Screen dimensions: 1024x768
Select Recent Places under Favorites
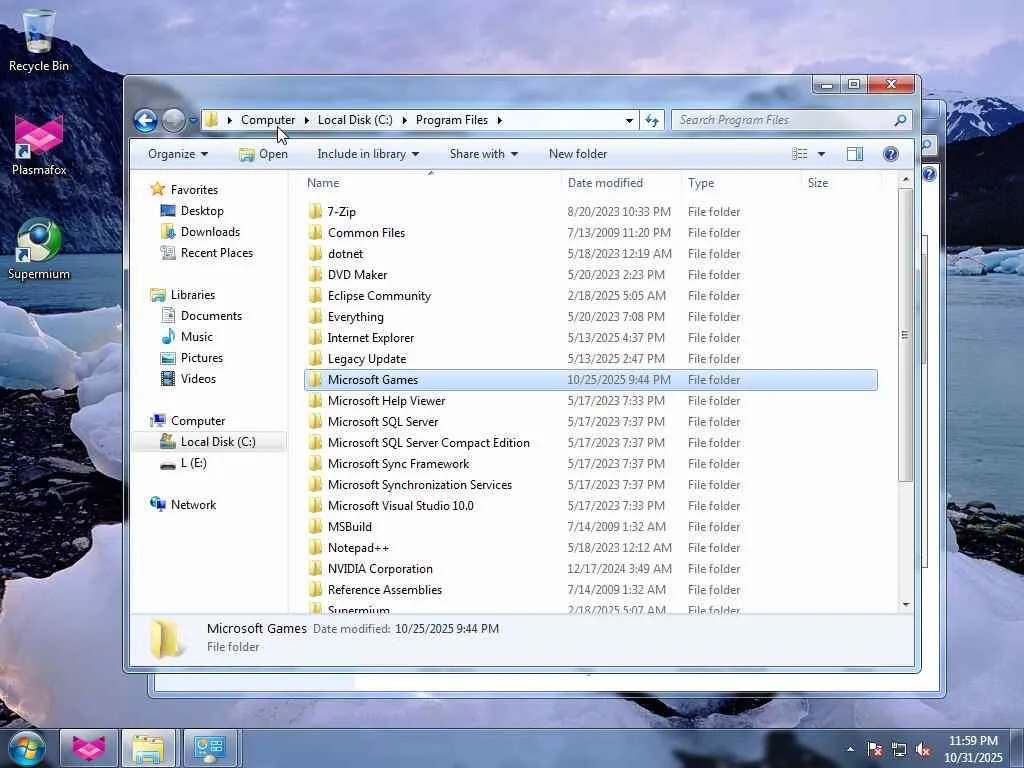point(217,253)
